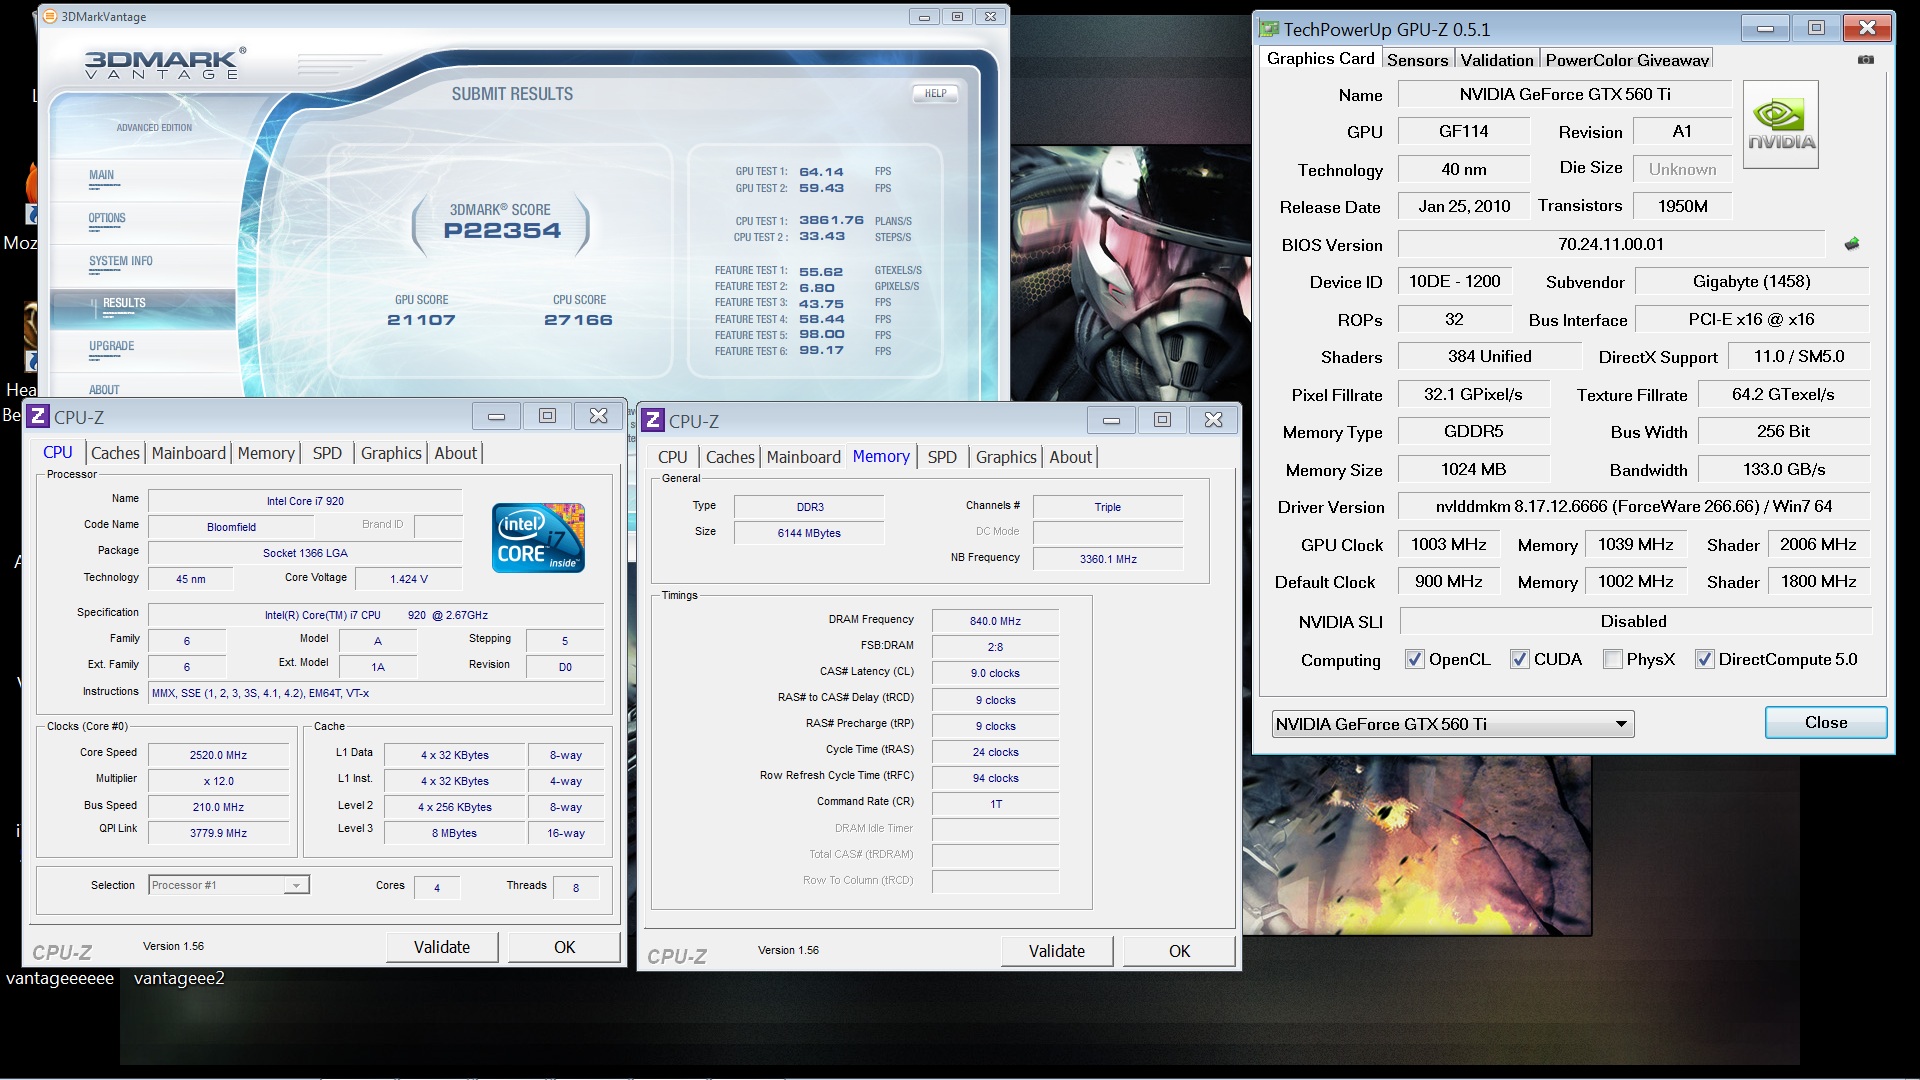Click the Close button in GPU-Z
1920x1080 pixels.
point(1825,722)
